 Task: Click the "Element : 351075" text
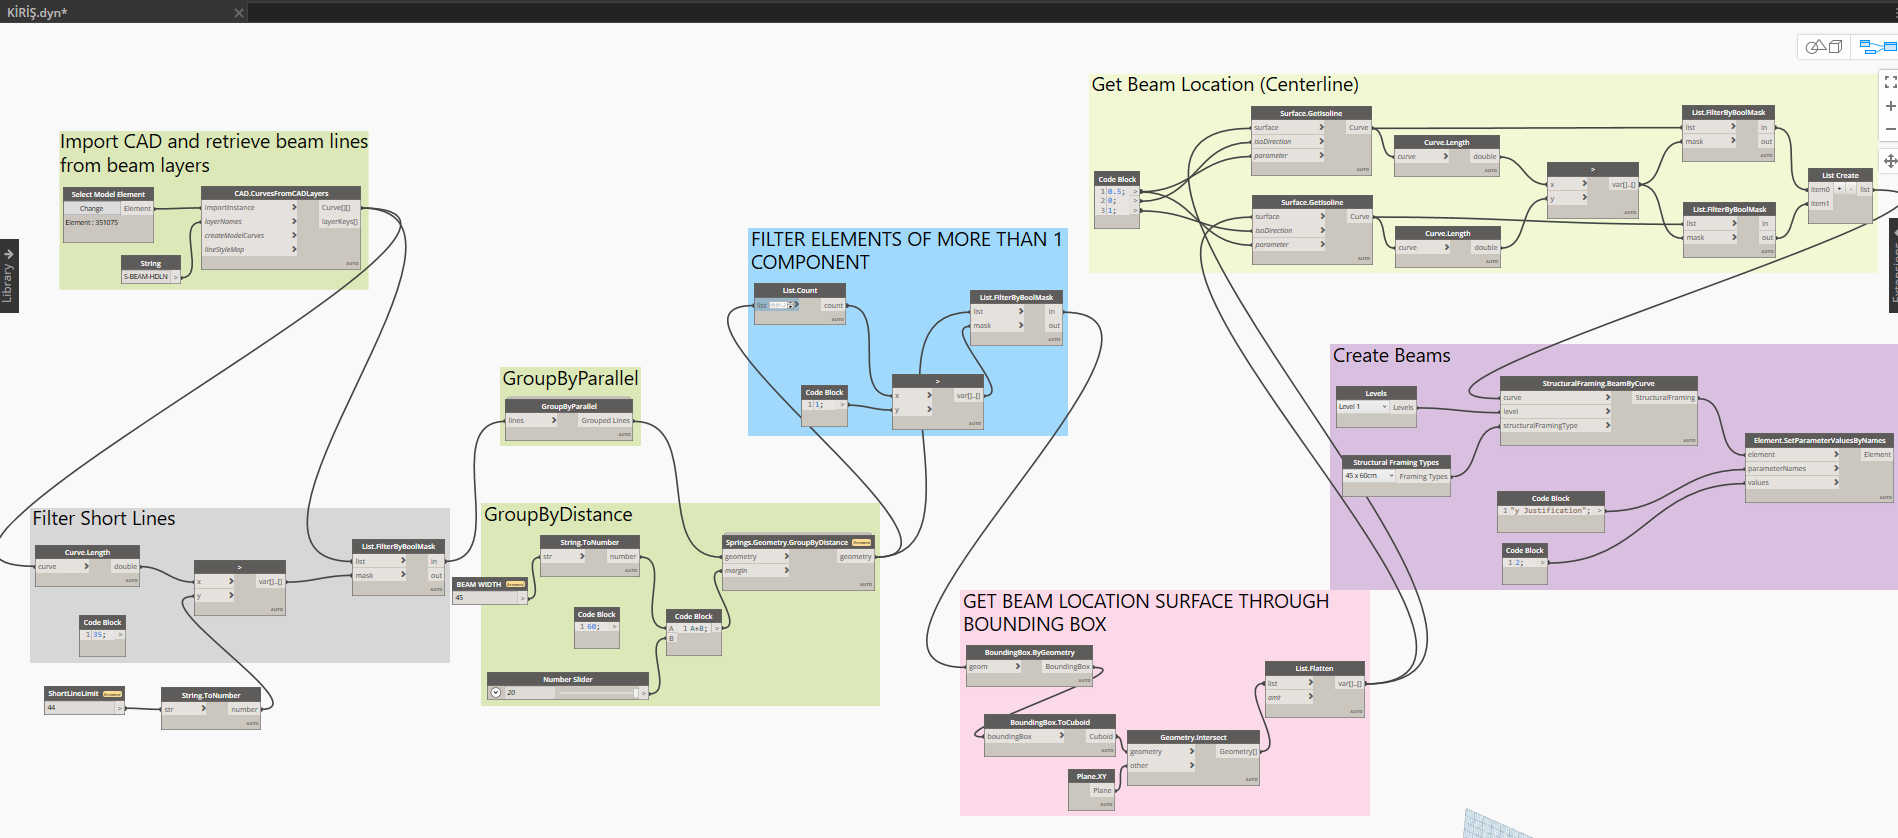click(x=92, y=223)
